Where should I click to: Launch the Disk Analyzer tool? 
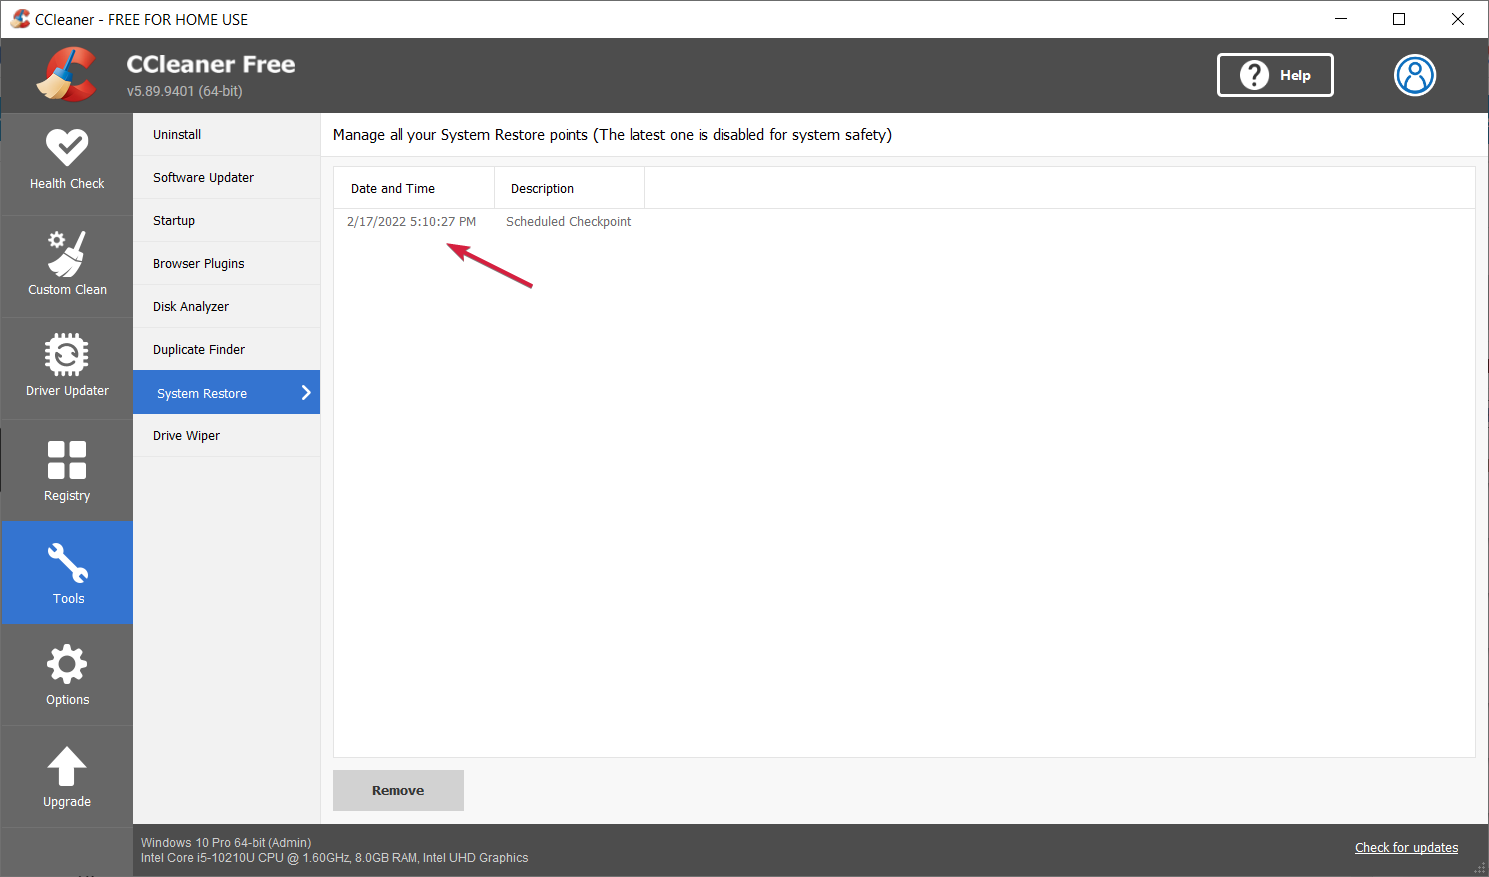(x=227, y=307)
